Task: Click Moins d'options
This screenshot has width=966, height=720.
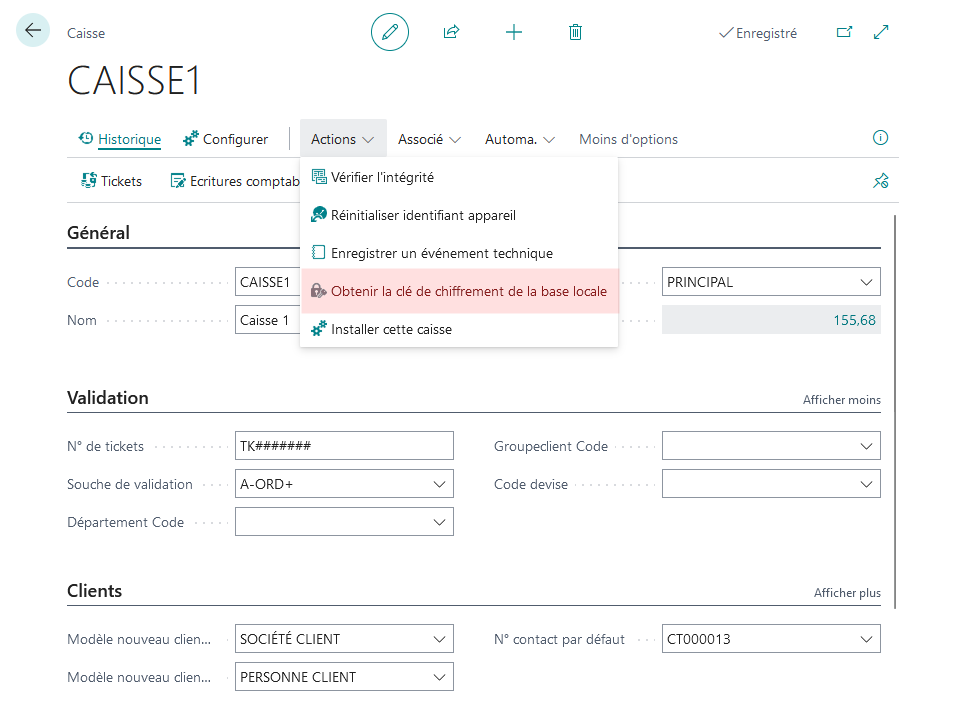Action: (x=628, y=139)
